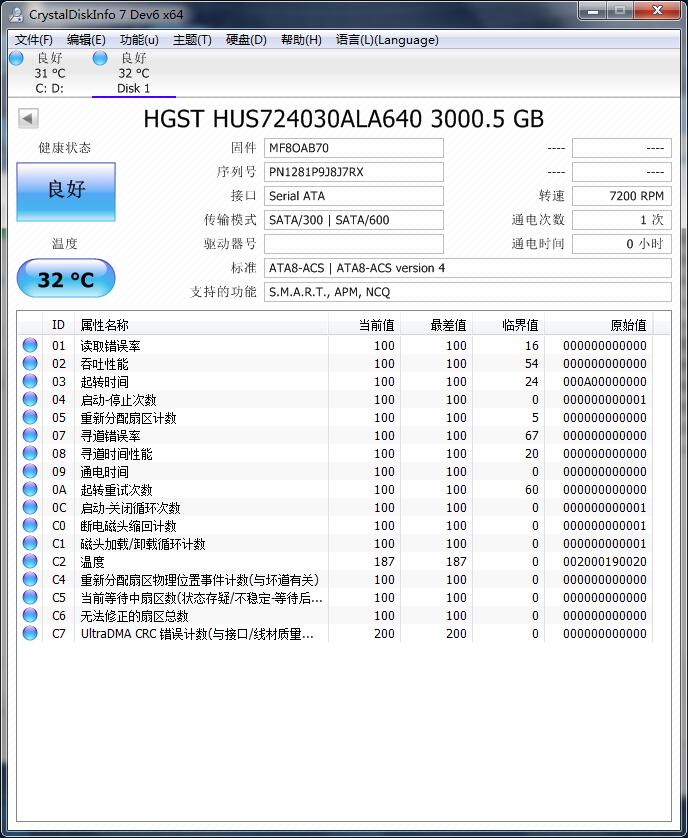688x838 pixels.
Task: Switch to the C: D: disk label
Action: click(x=50, y=89)
